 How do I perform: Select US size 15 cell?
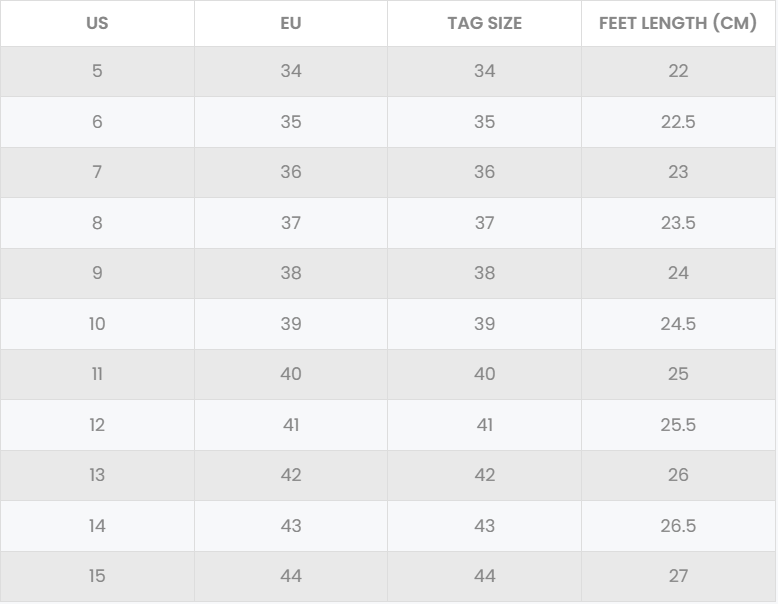97,576
